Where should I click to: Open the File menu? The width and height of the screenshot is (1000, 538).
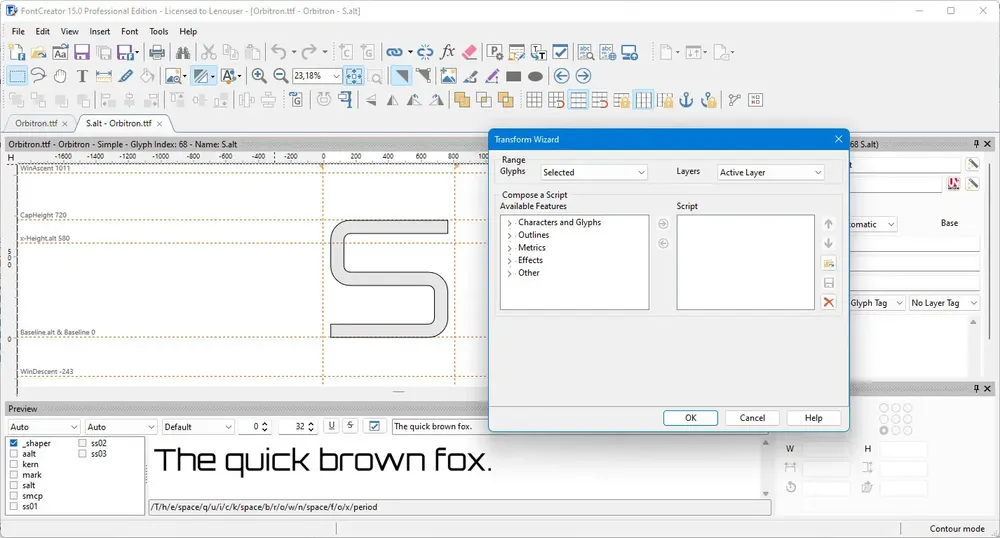pos(18,31)
